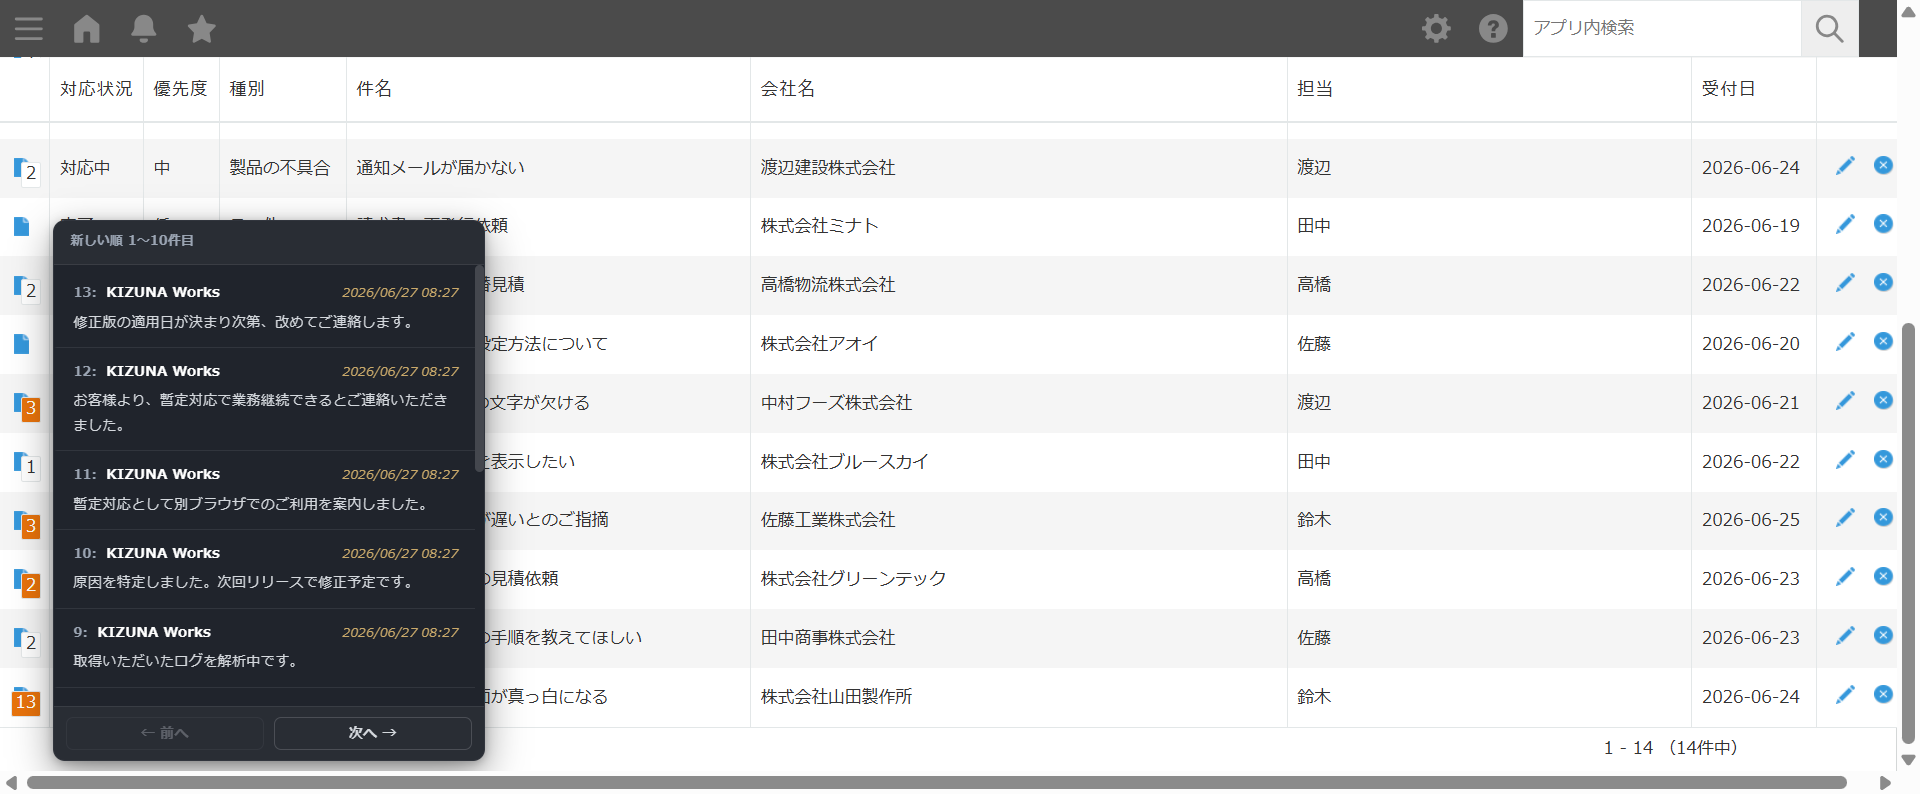Select comment 9 about ログを解析中
This screenshot has width=1920, height=794.
[x=265, y=647]
